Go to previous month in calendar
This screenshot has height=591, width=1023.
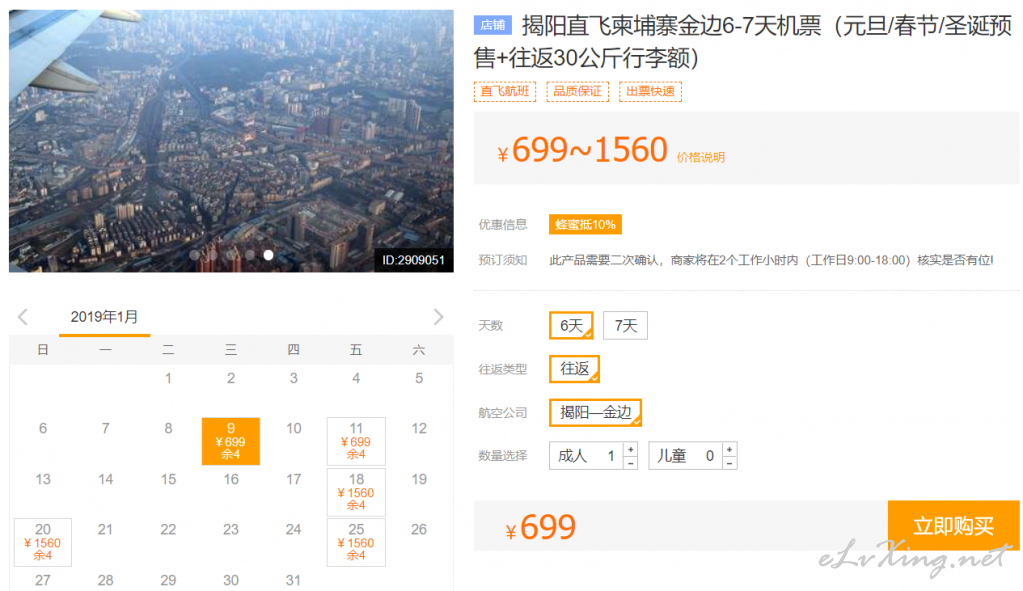tap(23, 318)
